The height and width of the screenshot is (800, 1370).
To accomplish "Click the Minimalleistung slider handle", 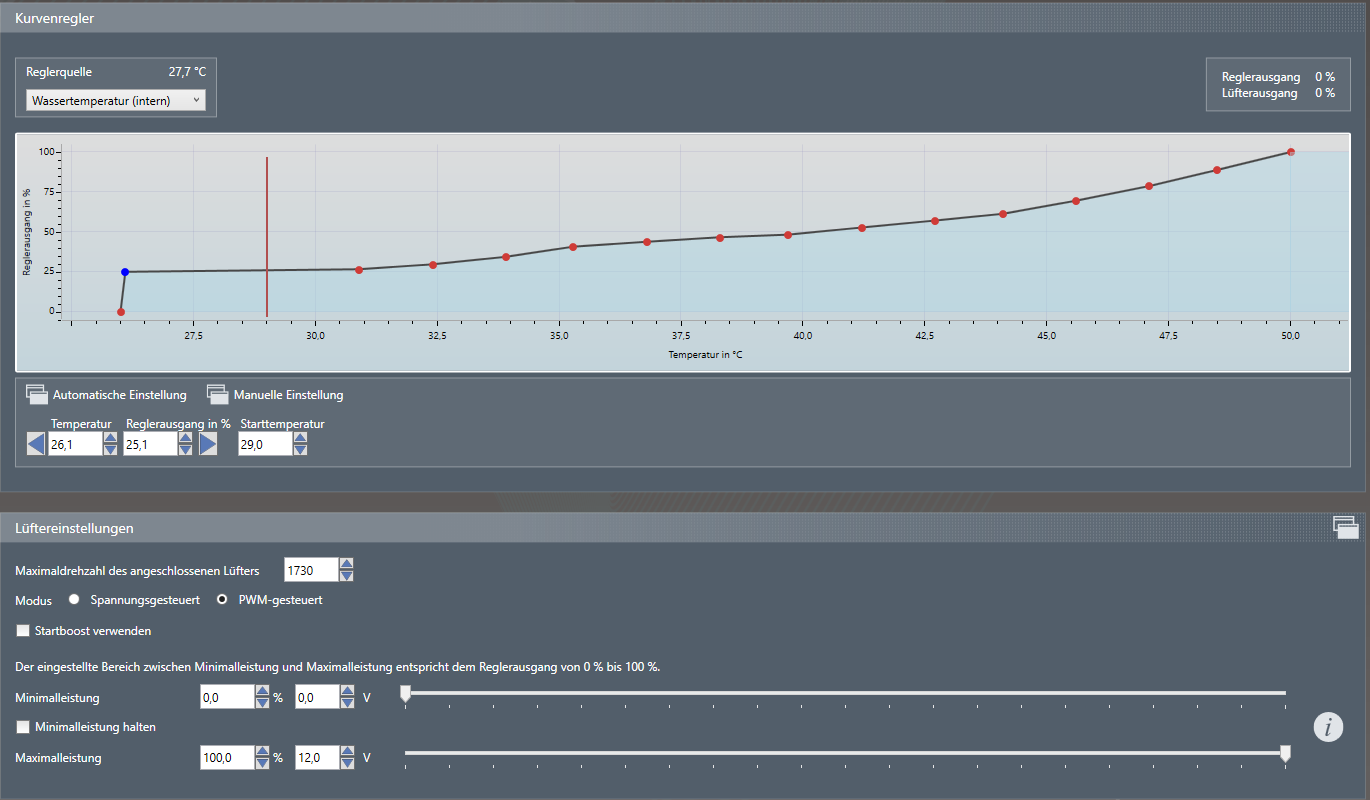I will pyautogui.click(x=405, y=693).
